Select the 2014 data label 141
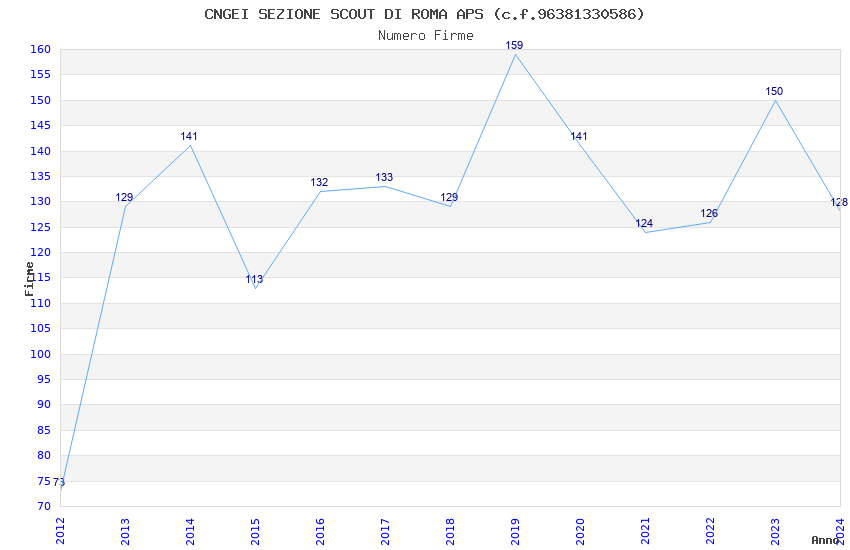The height and width of the screenshot is (550, 850). 189,137
